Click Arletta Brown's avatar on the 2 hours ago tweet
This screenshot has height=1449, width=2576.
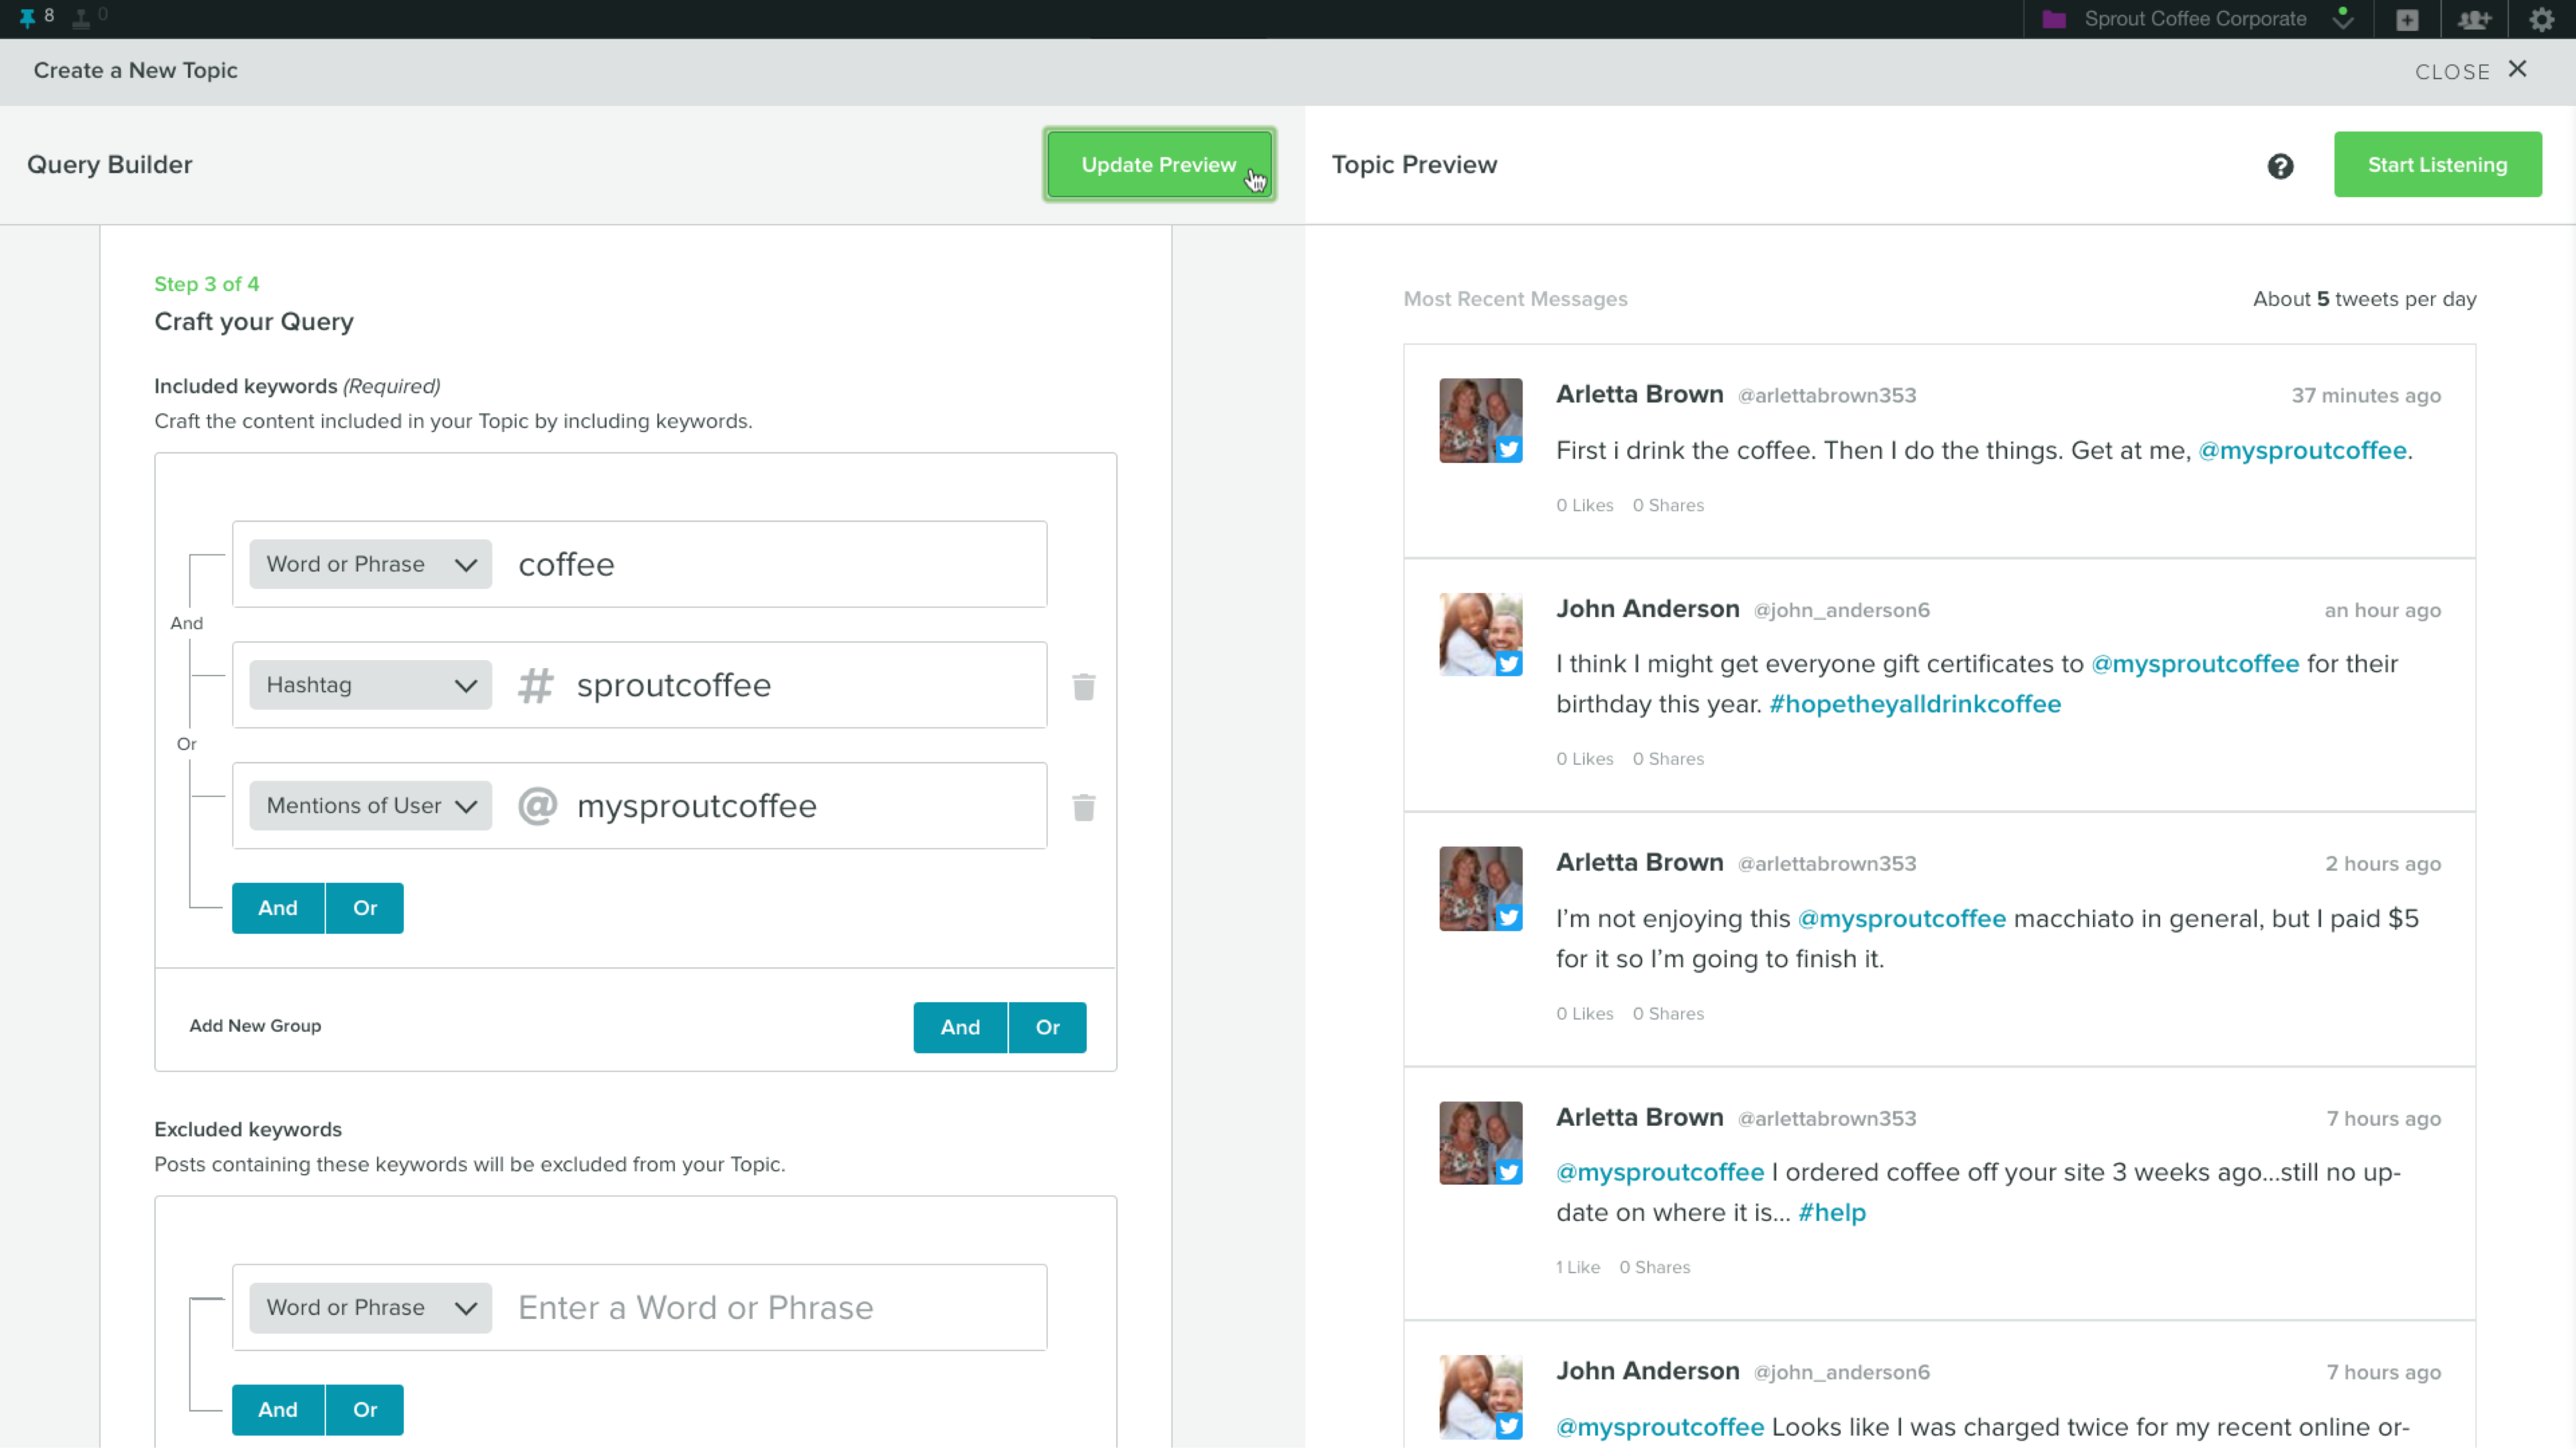click(1480, 889)
